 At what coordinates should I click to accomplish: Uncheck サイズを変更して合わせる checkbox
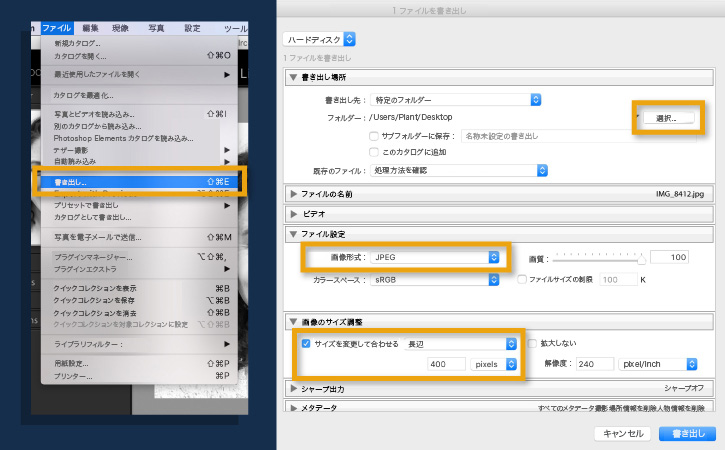306,344
